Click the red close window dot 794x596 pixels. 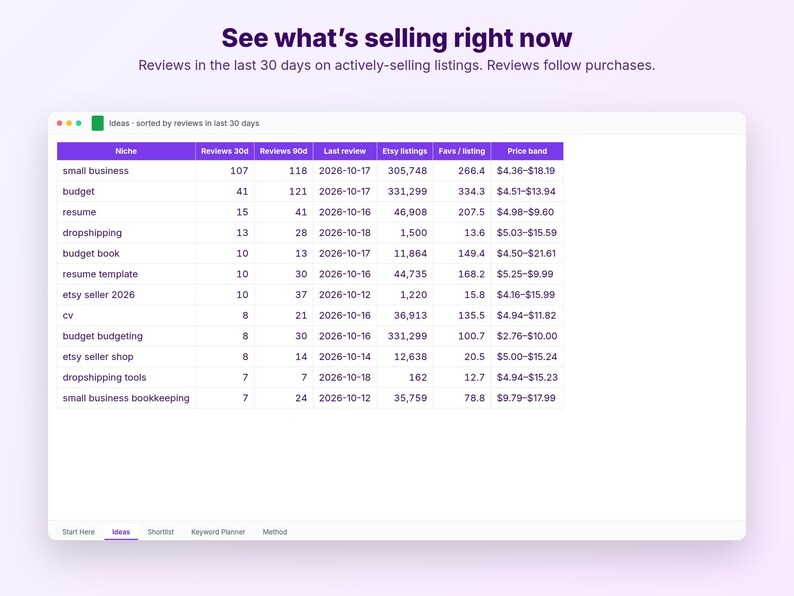point(60,123)
